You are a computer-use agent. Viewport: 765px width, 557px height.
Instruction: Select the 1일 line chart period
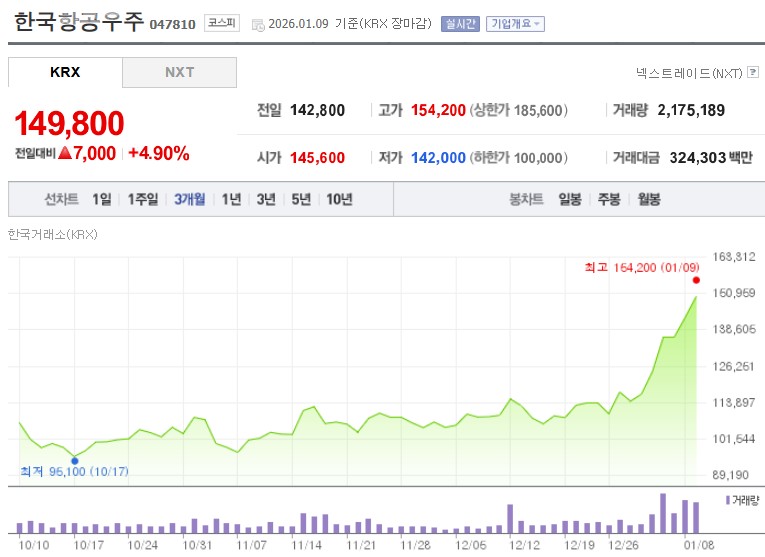pyautogui.click(x=101, y=199)
